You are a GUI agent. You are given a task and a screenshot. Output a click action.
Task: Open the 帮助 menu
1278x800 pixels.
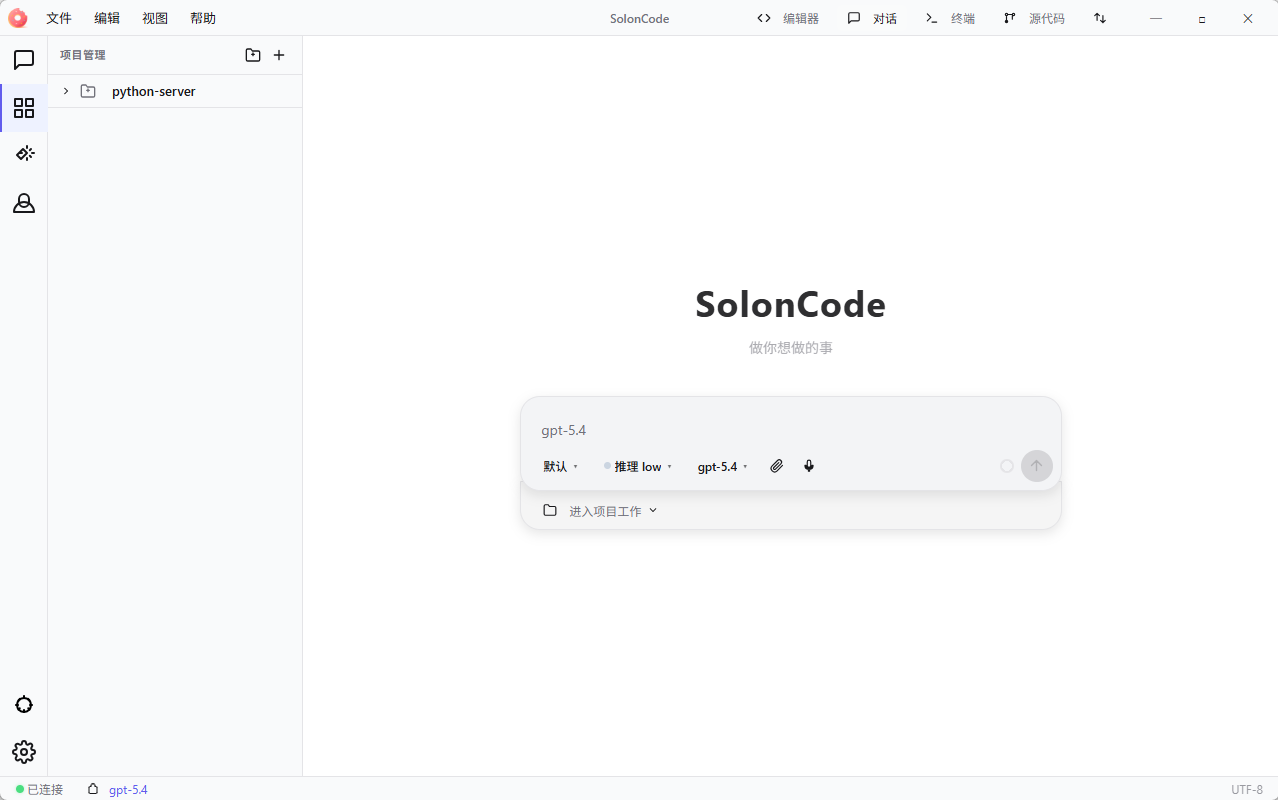[203, 18]
